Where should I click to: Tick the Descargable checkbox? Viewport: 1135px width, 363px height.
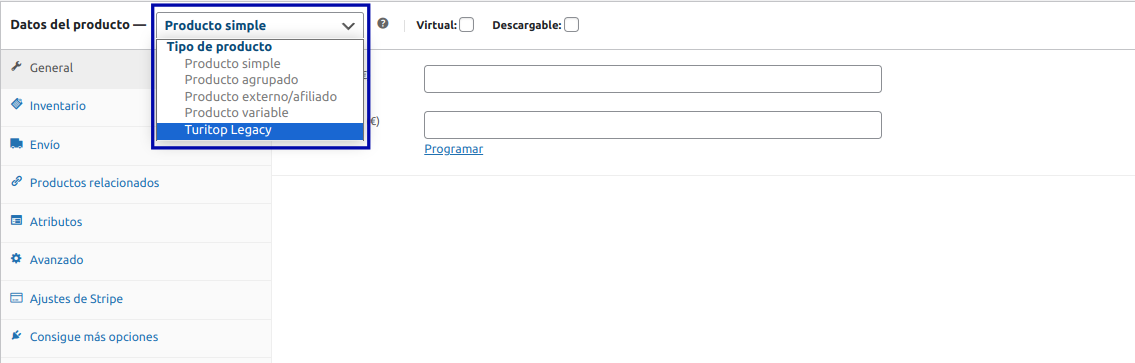[572, 25]
